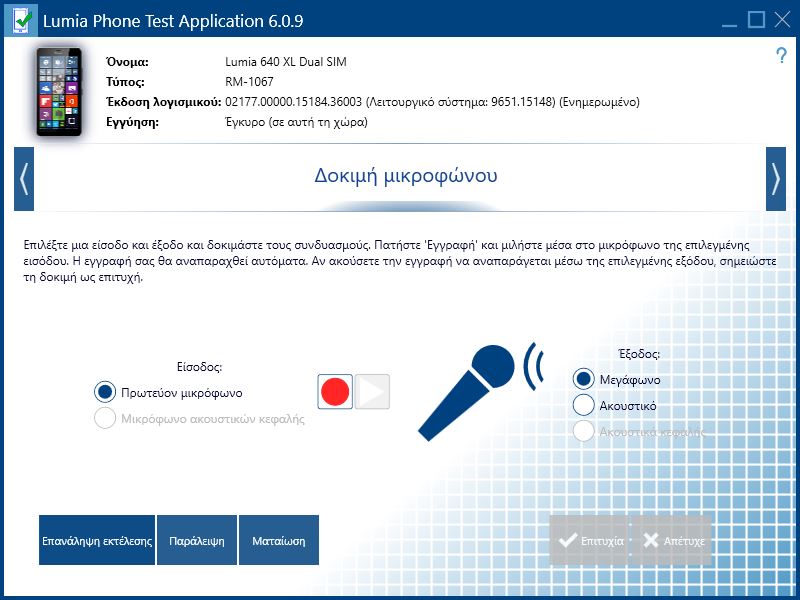Click the red record button
800x600 pixels.
coord(335,391)
